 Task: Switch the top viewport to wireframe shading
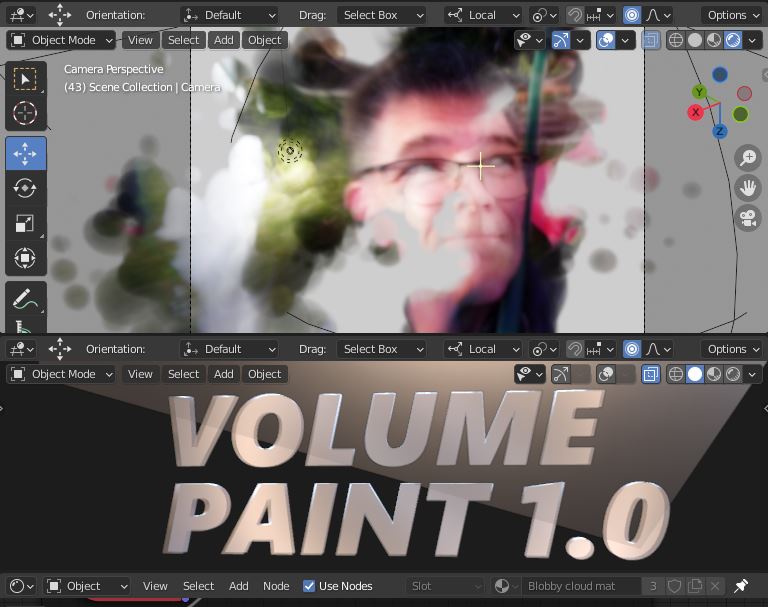point(676,40)
